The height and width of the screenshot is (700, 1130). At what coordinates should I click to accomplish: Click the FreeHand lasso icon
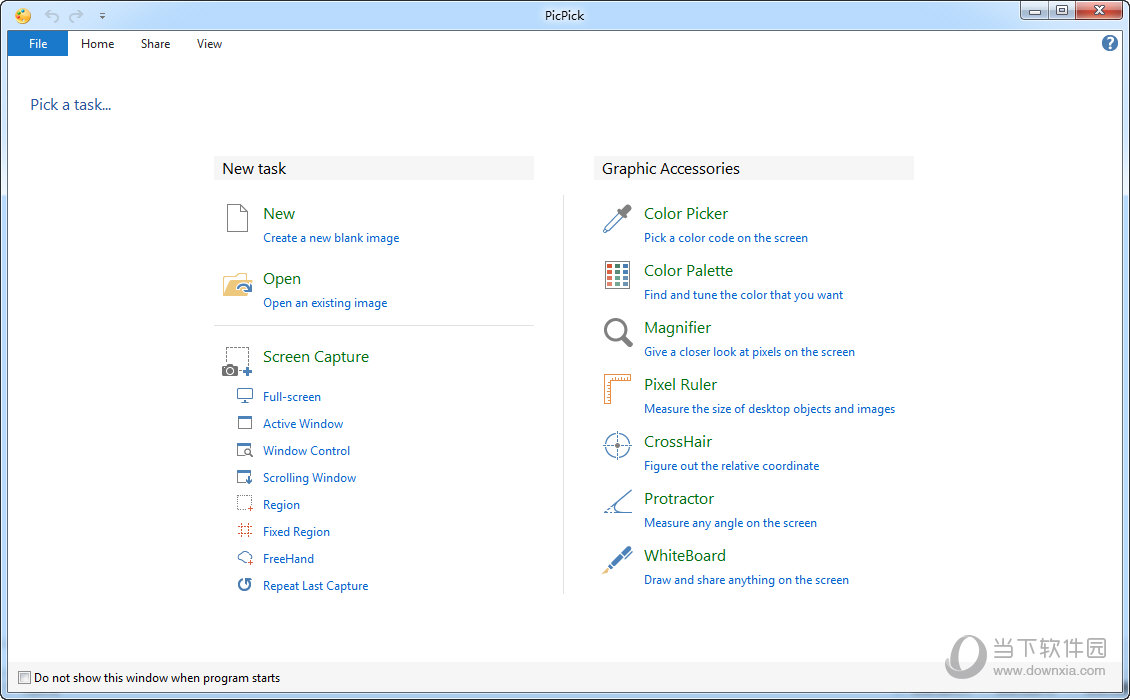pyautogui.click(x=245, y=558)
